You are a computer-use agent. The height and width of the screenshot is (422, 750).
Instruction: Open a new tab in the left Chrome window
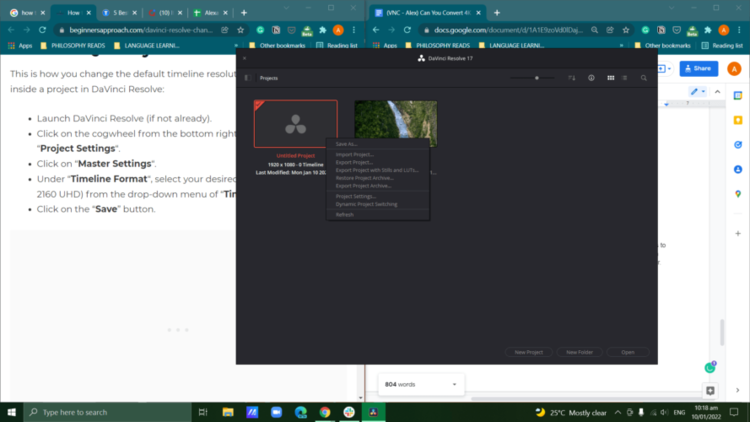pyautogui.click(x=244, y=13)
